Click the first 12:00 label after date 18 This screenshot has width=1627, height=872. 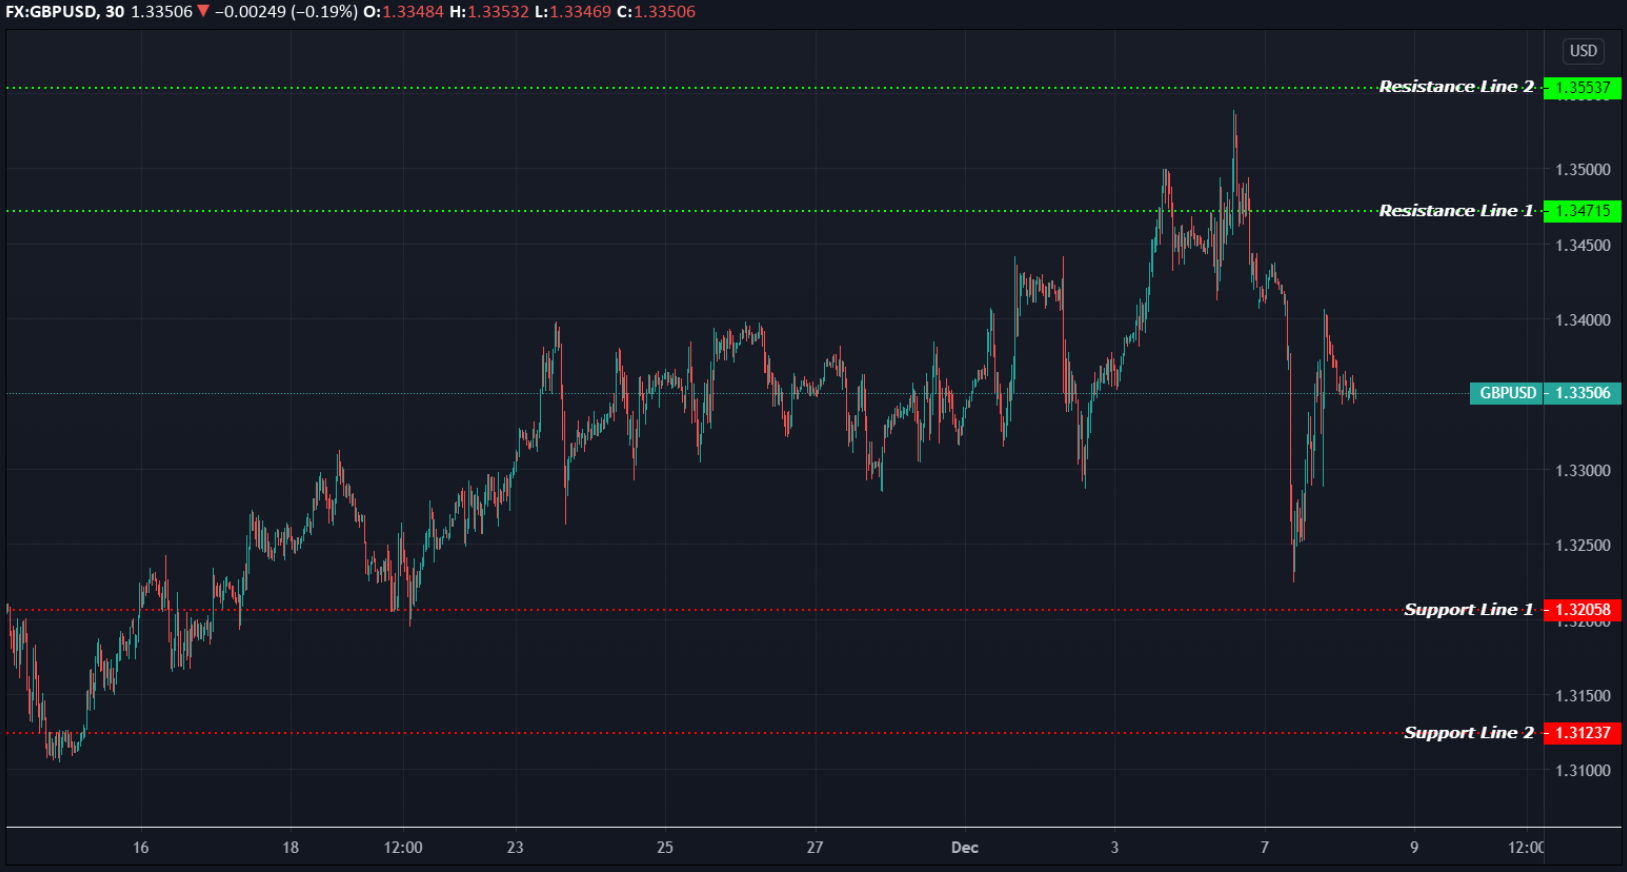click(x=403, y=848)
